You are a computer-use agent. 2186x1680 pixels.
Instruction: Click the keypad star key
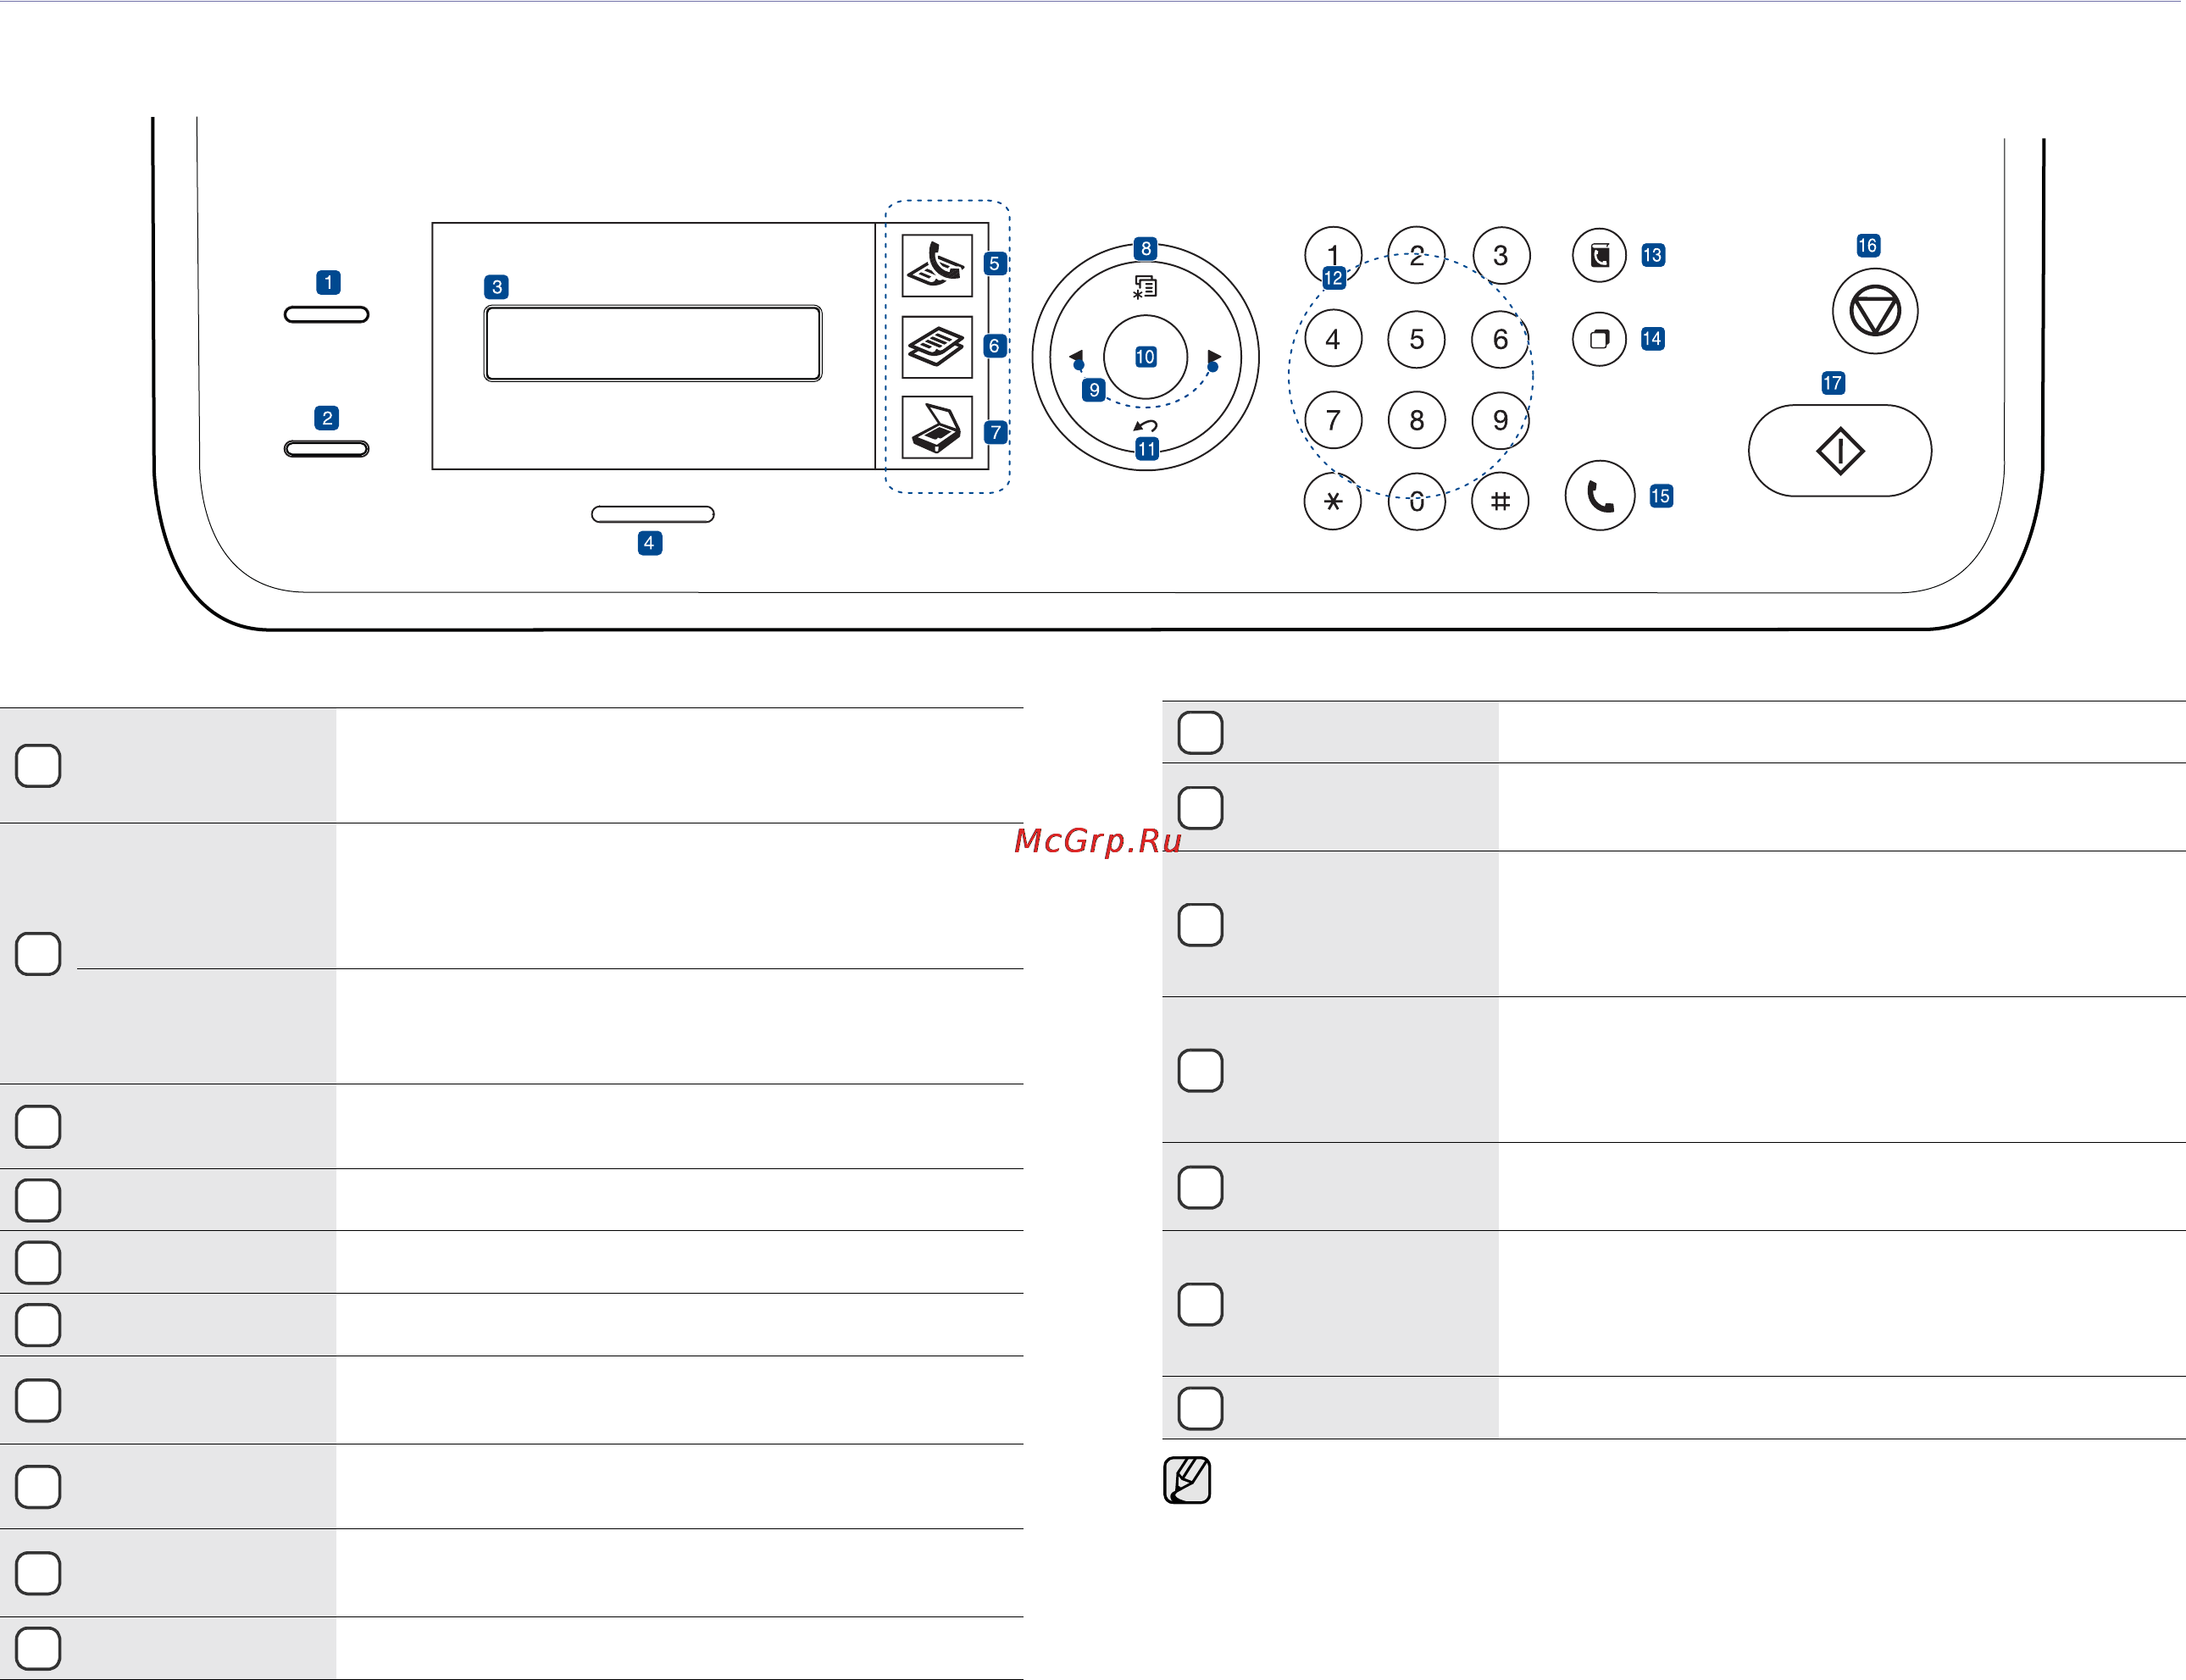tap(1333, 502)
